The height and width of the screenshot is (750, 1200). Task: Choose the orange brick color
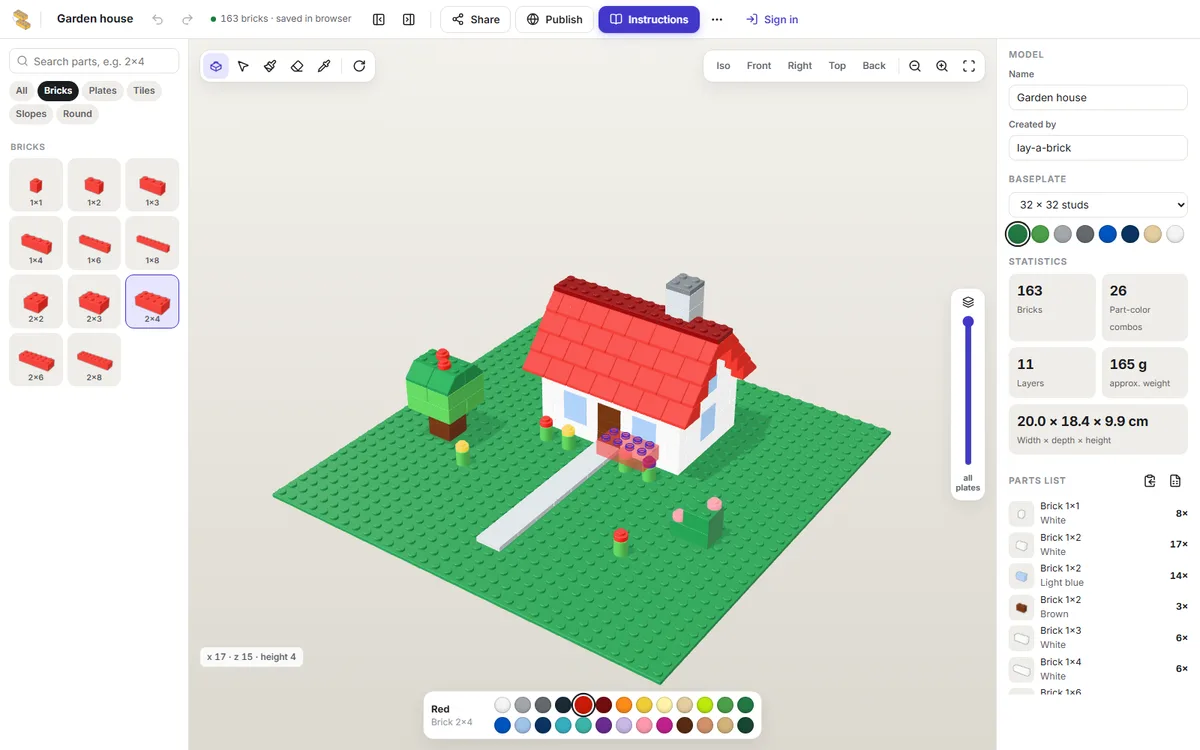click(x=624, y=705)
